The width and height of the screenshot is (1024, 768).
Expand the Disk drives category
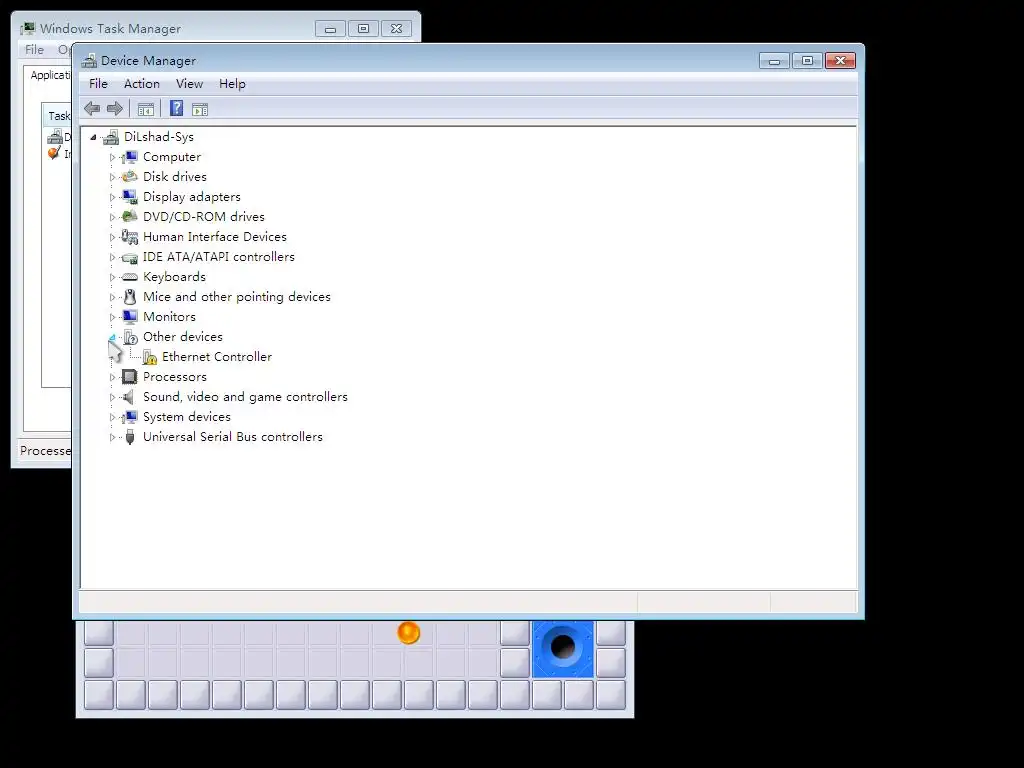(x=112, y=177)
